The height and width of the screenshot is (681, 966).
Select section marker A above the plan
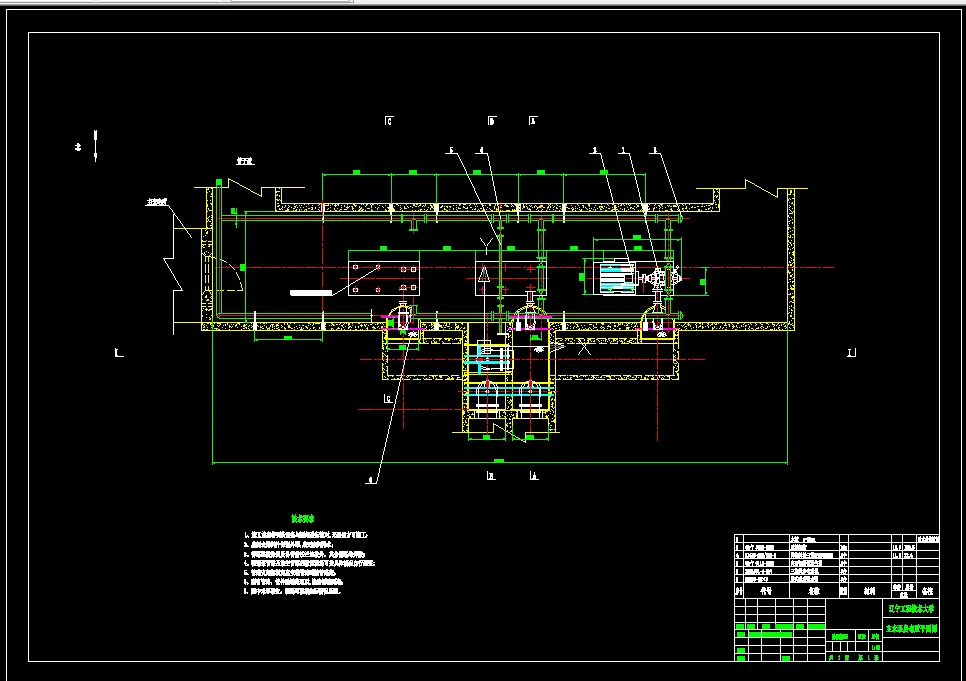pos(533,121)
